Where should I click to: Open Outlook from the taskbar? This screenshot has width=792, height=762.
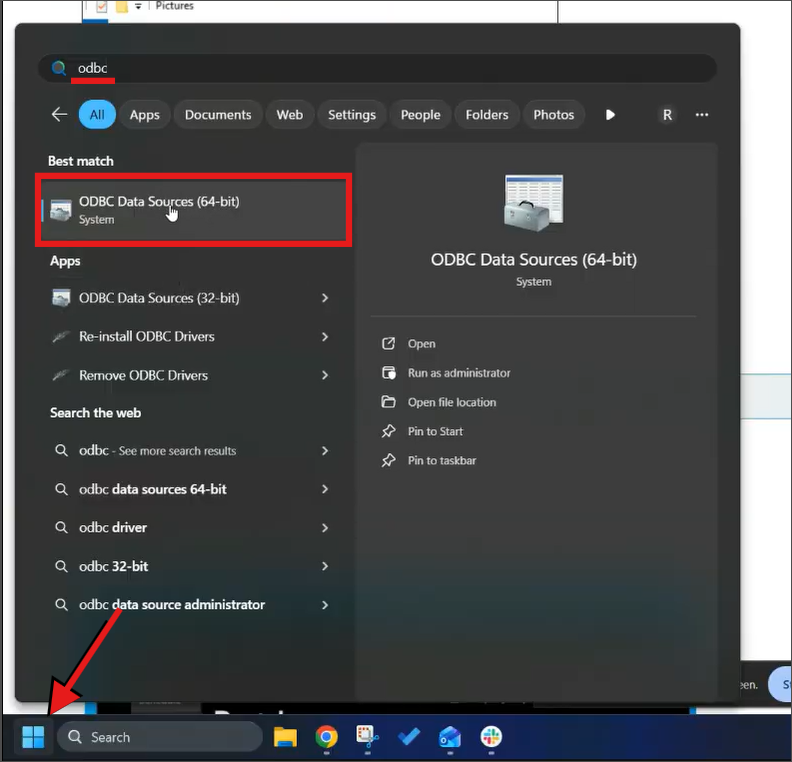coord(449,737)
